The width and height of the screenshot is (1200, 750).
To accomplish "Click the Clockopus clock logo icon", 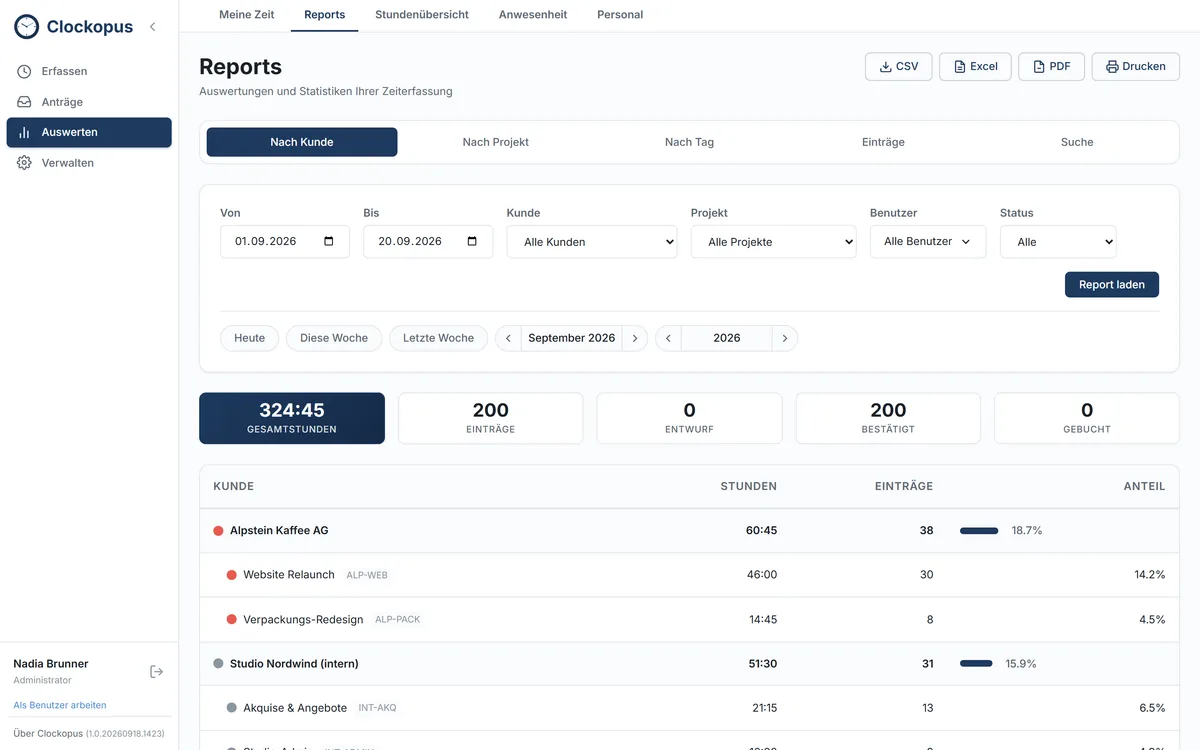I will (x=27, y=27).
